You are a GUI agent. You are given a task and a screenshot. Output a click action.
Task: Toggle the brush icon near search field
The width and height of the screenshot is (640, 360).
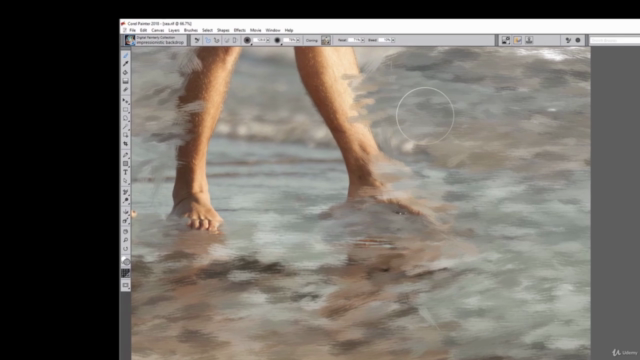(568, 40)
